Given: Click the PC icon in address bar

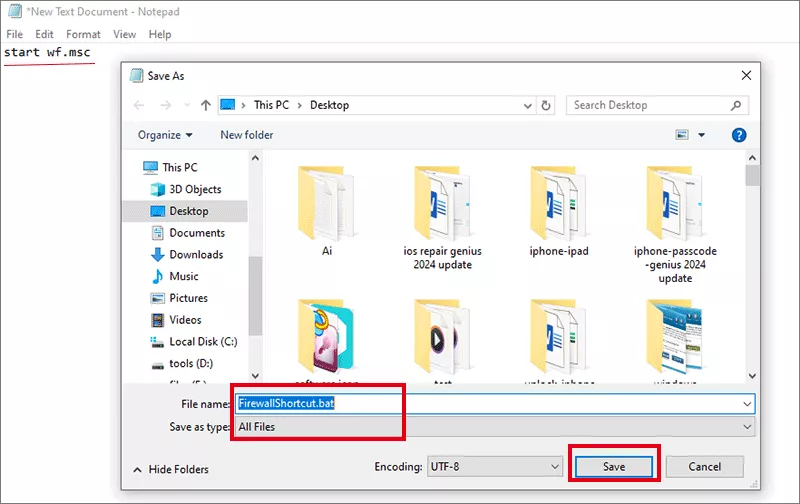Looking at the screenshot, I should (x=228, y=105).
